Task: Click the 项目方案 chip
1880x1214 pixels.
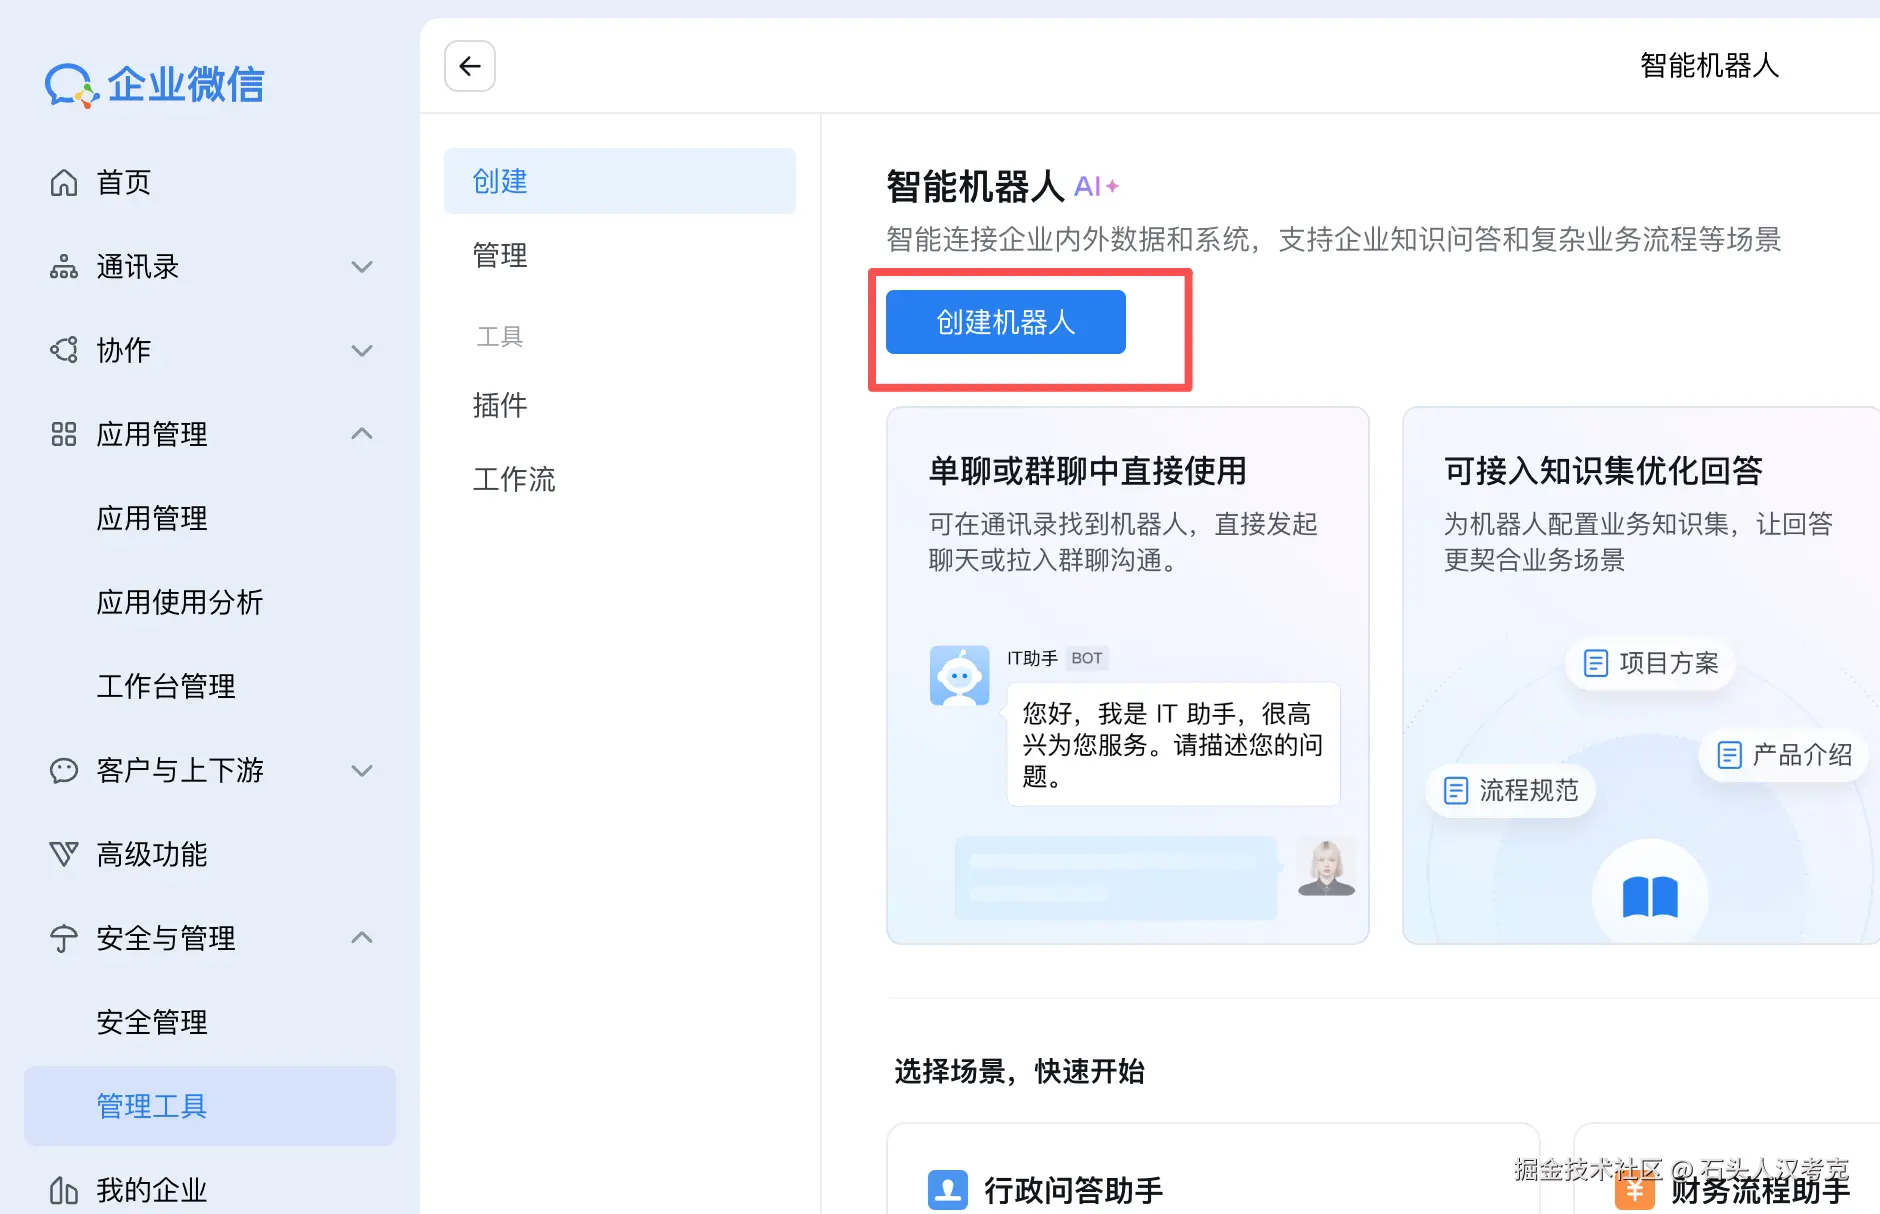Action: pos(1650,663)
